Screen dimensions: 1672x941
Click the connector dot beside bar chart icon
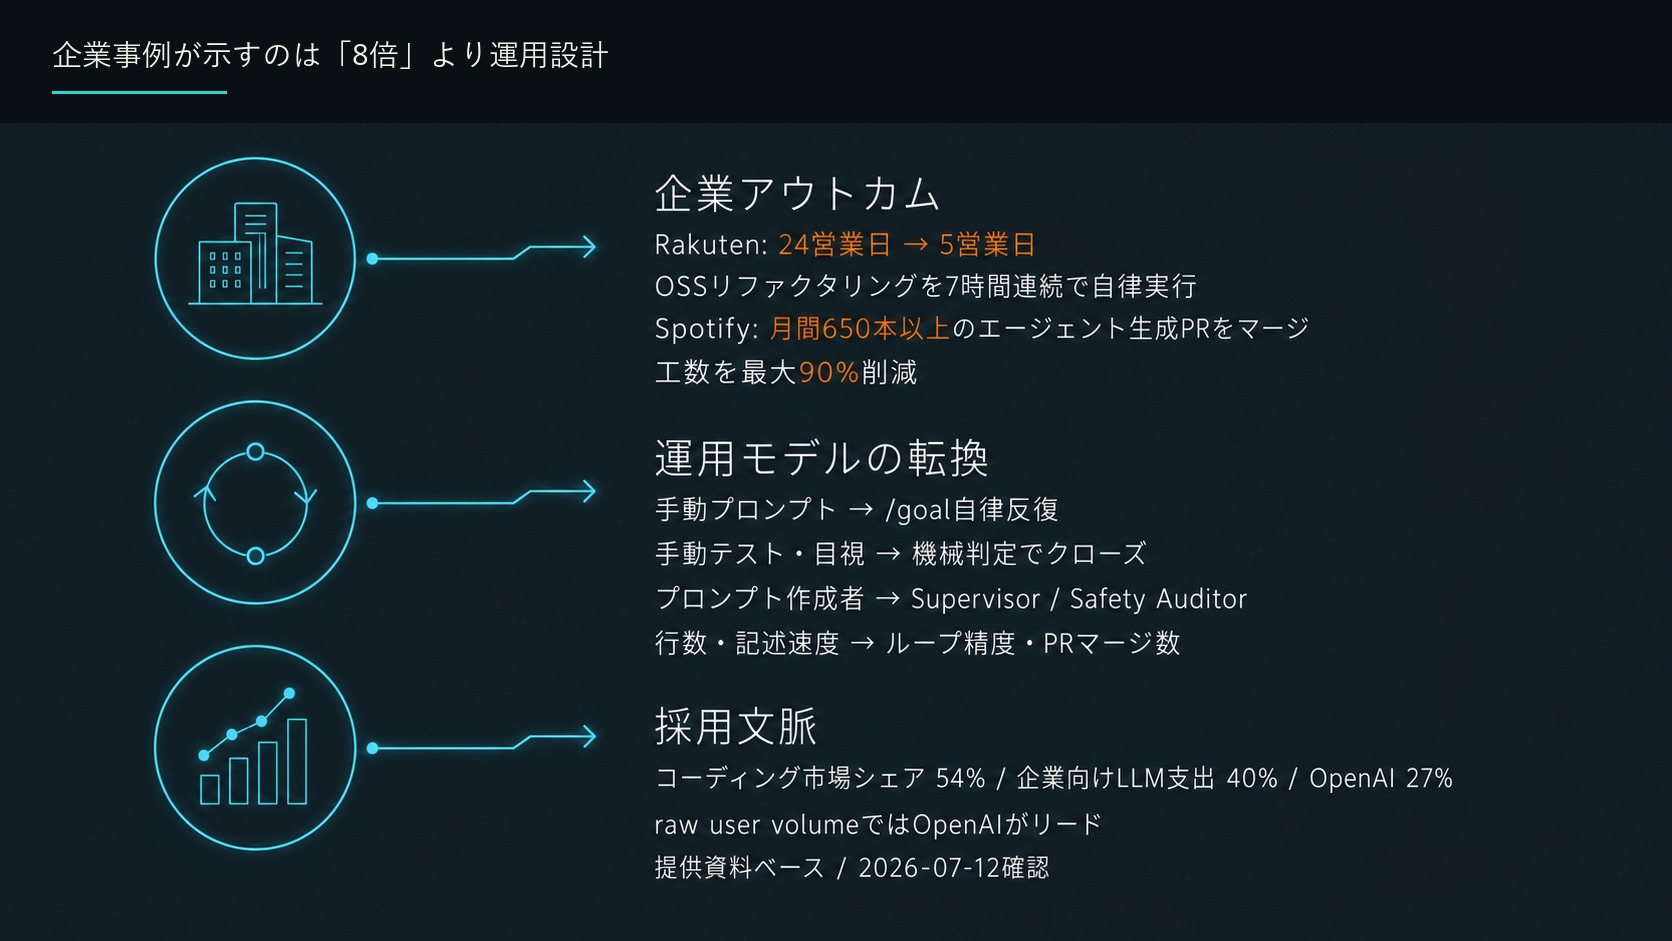click(372, 748)
